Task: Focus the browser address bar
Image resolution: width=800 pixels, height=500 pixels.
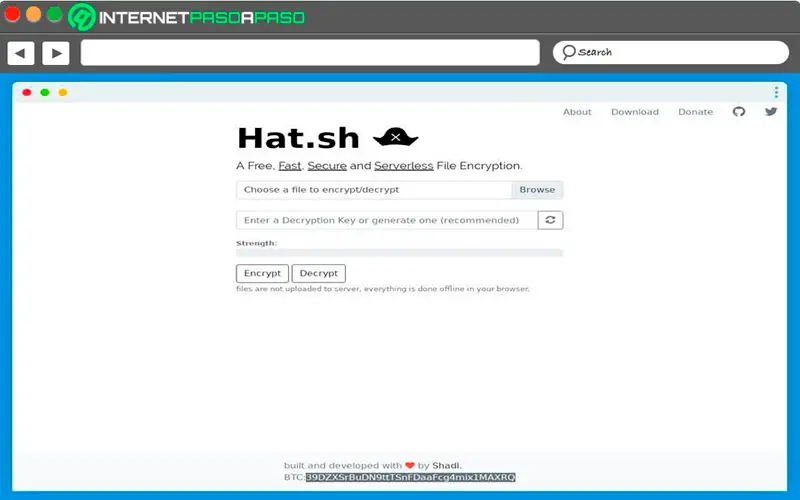Action: coord(310,53)
